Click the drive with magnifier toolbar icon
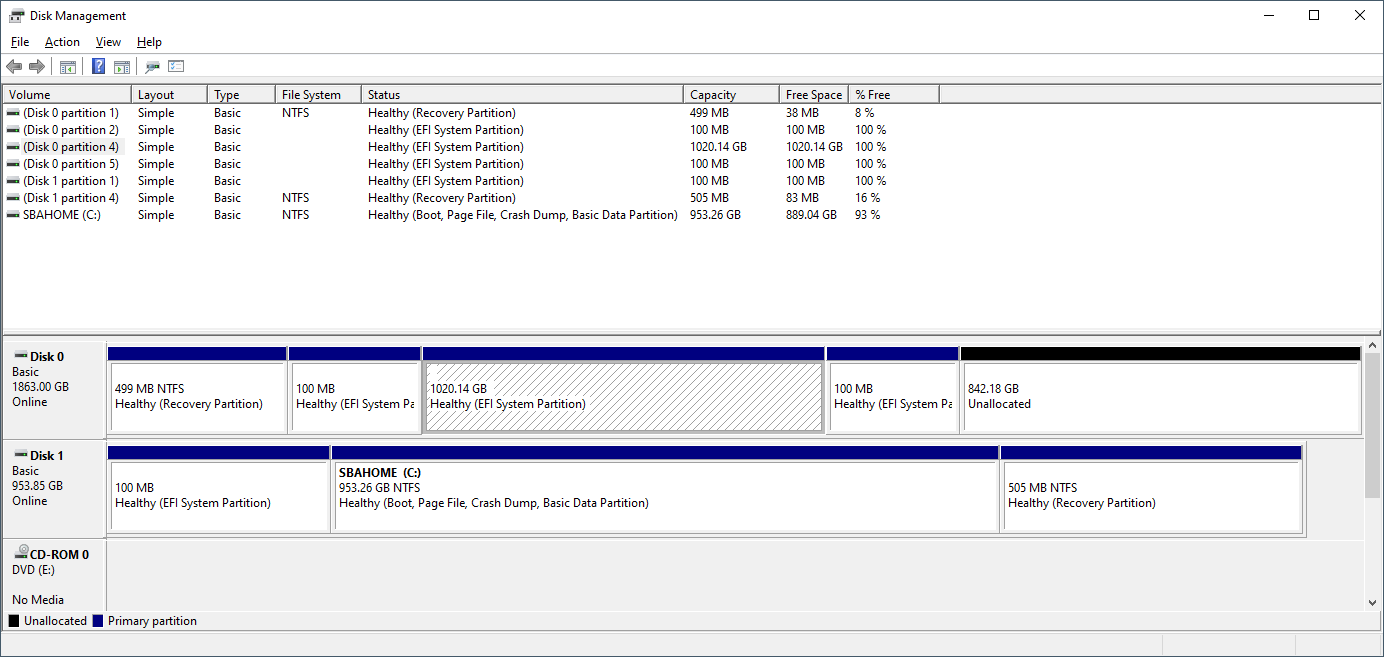The image size is (1384, 657). [x=153, y=67]
